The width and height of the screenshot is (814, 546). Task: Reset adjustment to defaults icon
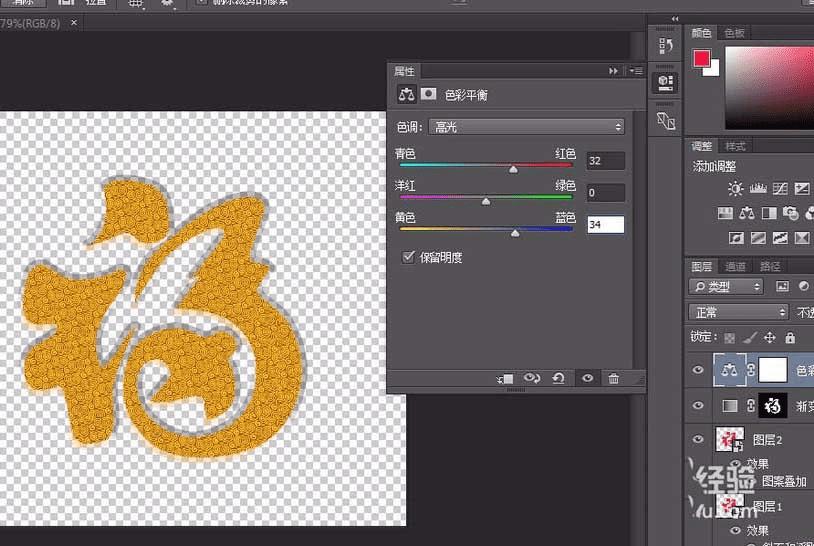point(559,378)
